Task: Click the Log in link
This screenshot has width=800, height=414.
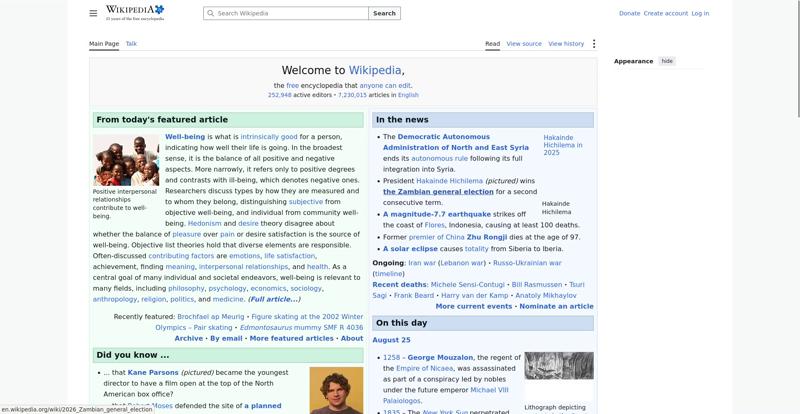Action: pyautogui.click(x=700, y=13)
